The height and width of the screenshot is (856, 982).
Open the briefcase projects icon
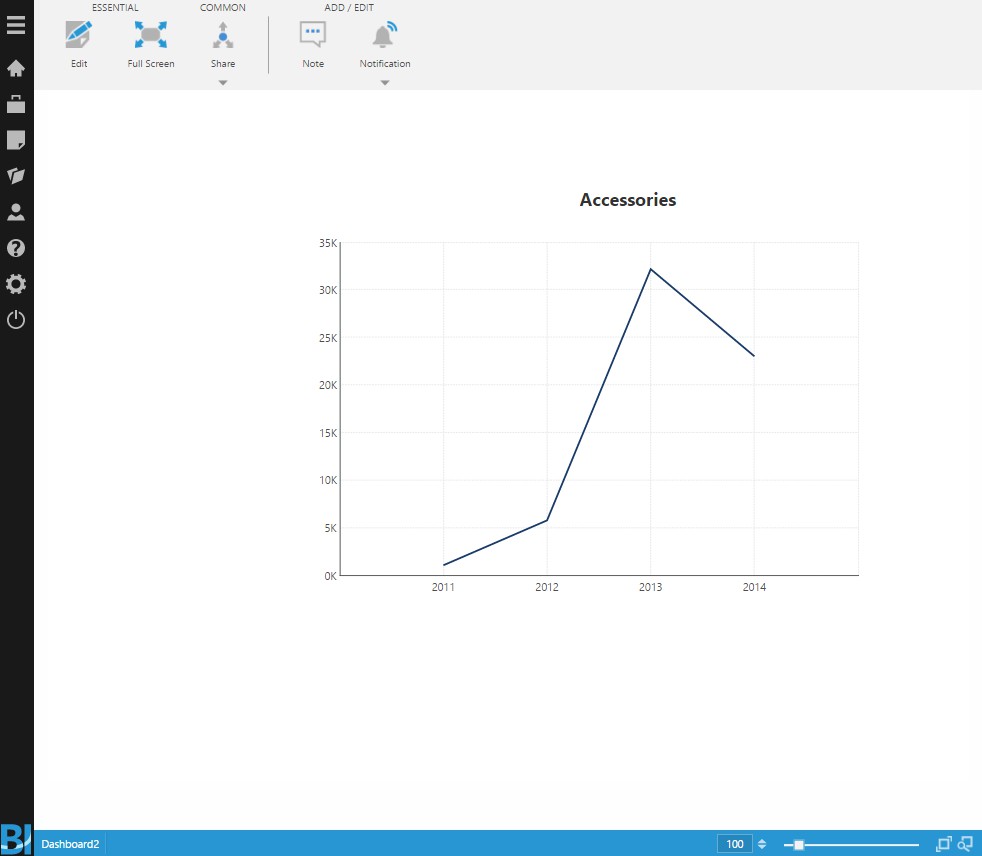point(16,104)
